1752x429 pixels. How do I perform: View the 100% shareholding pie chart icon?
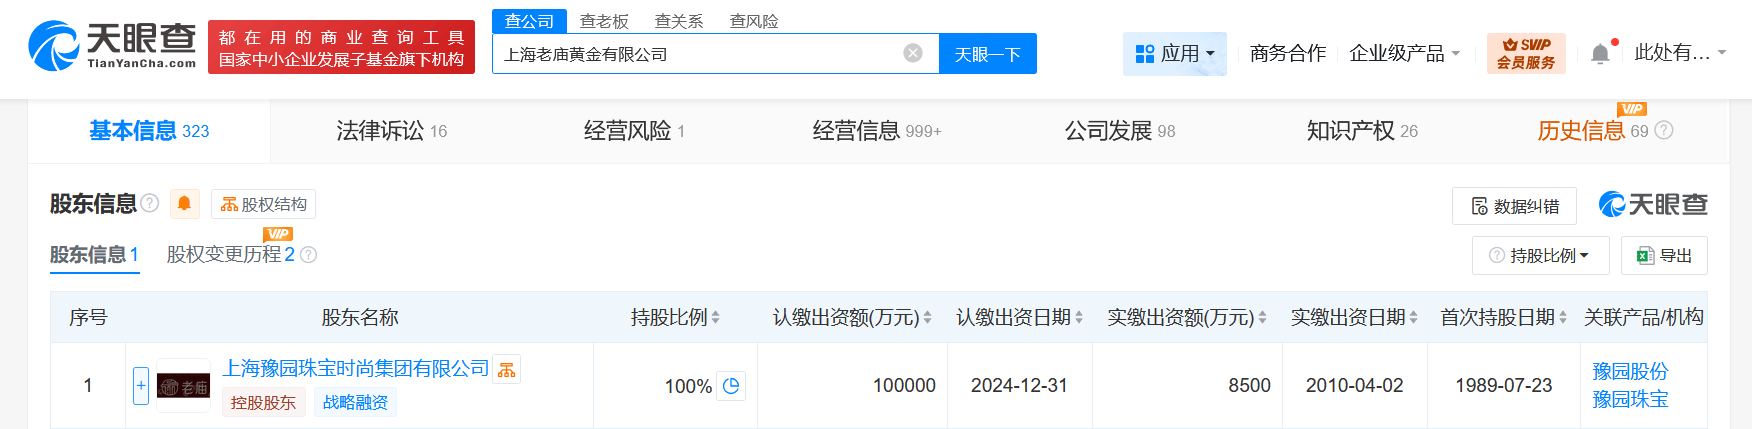click(732, 386)
